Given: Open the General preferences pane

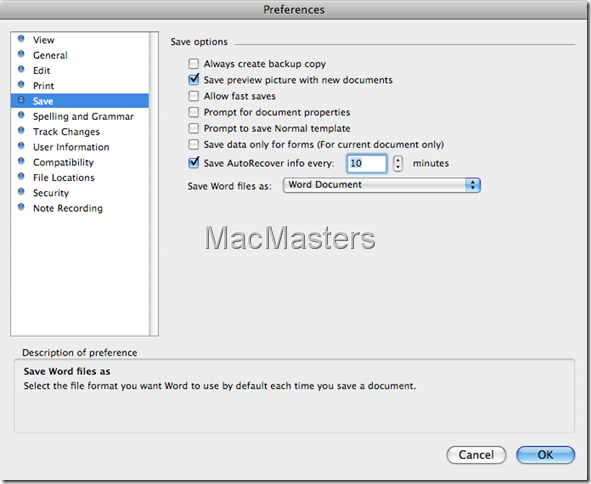Looking at the screenshot, I should pyautogui.click(x=50, y=55).
